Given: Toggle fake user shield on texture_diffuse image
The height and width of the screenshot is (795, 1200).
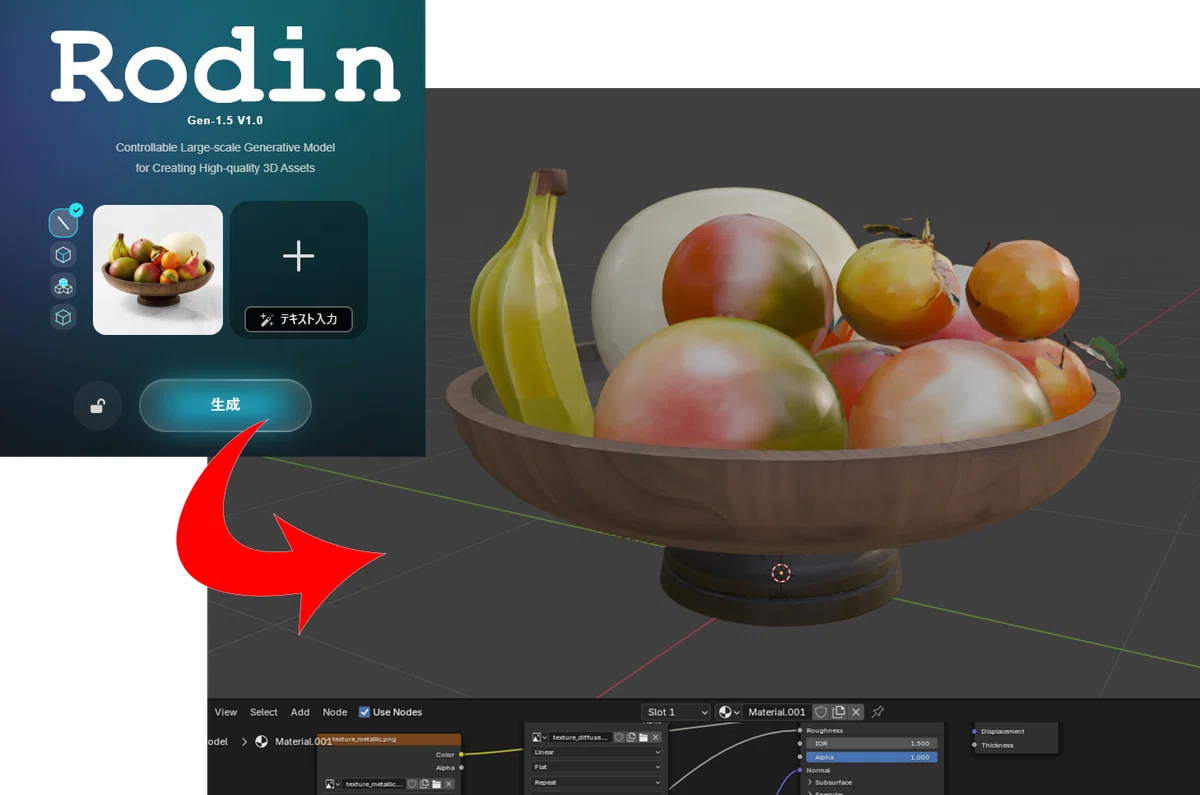Looking at the screenshot, I should pos(619,737).
